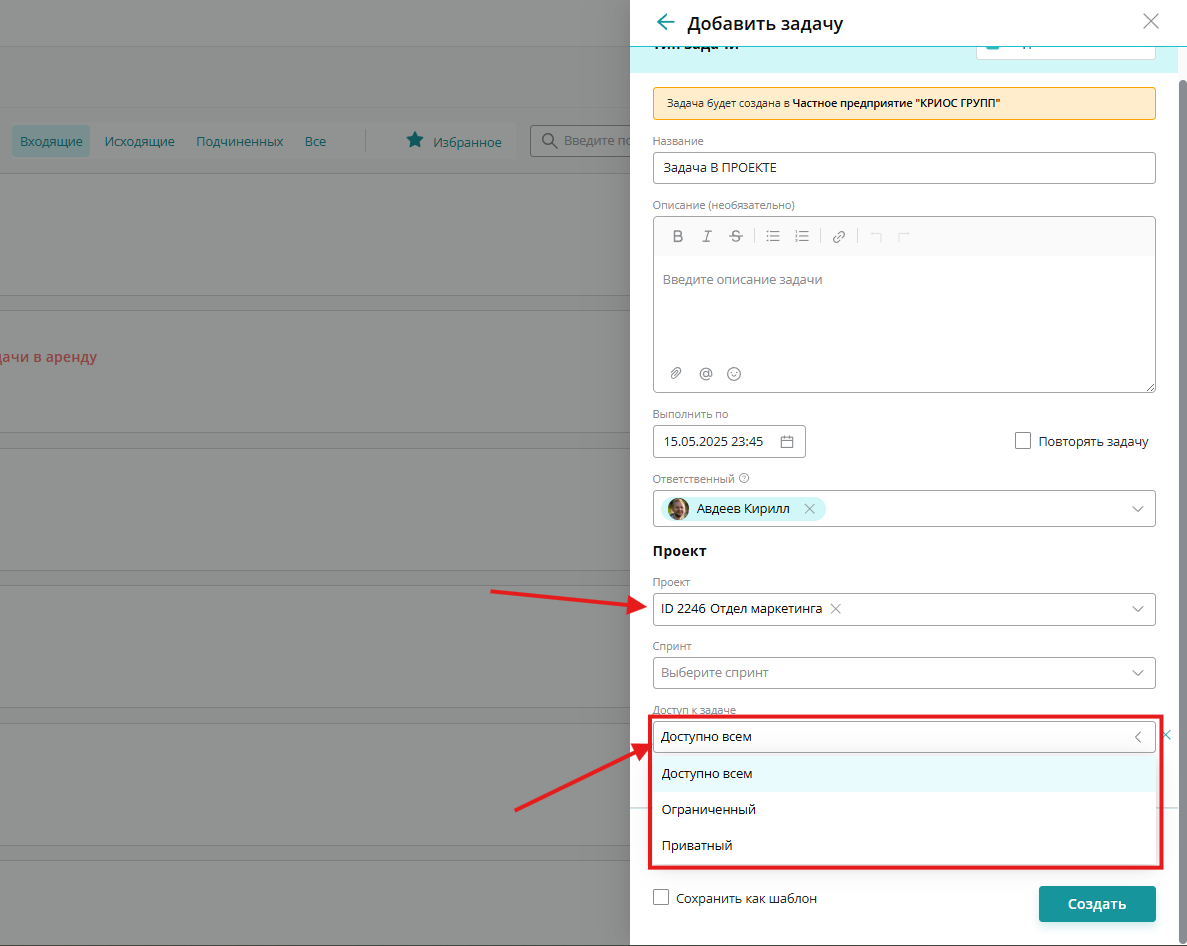
Task: Insert bulleted list in description
Action: [x=772, y=236]
